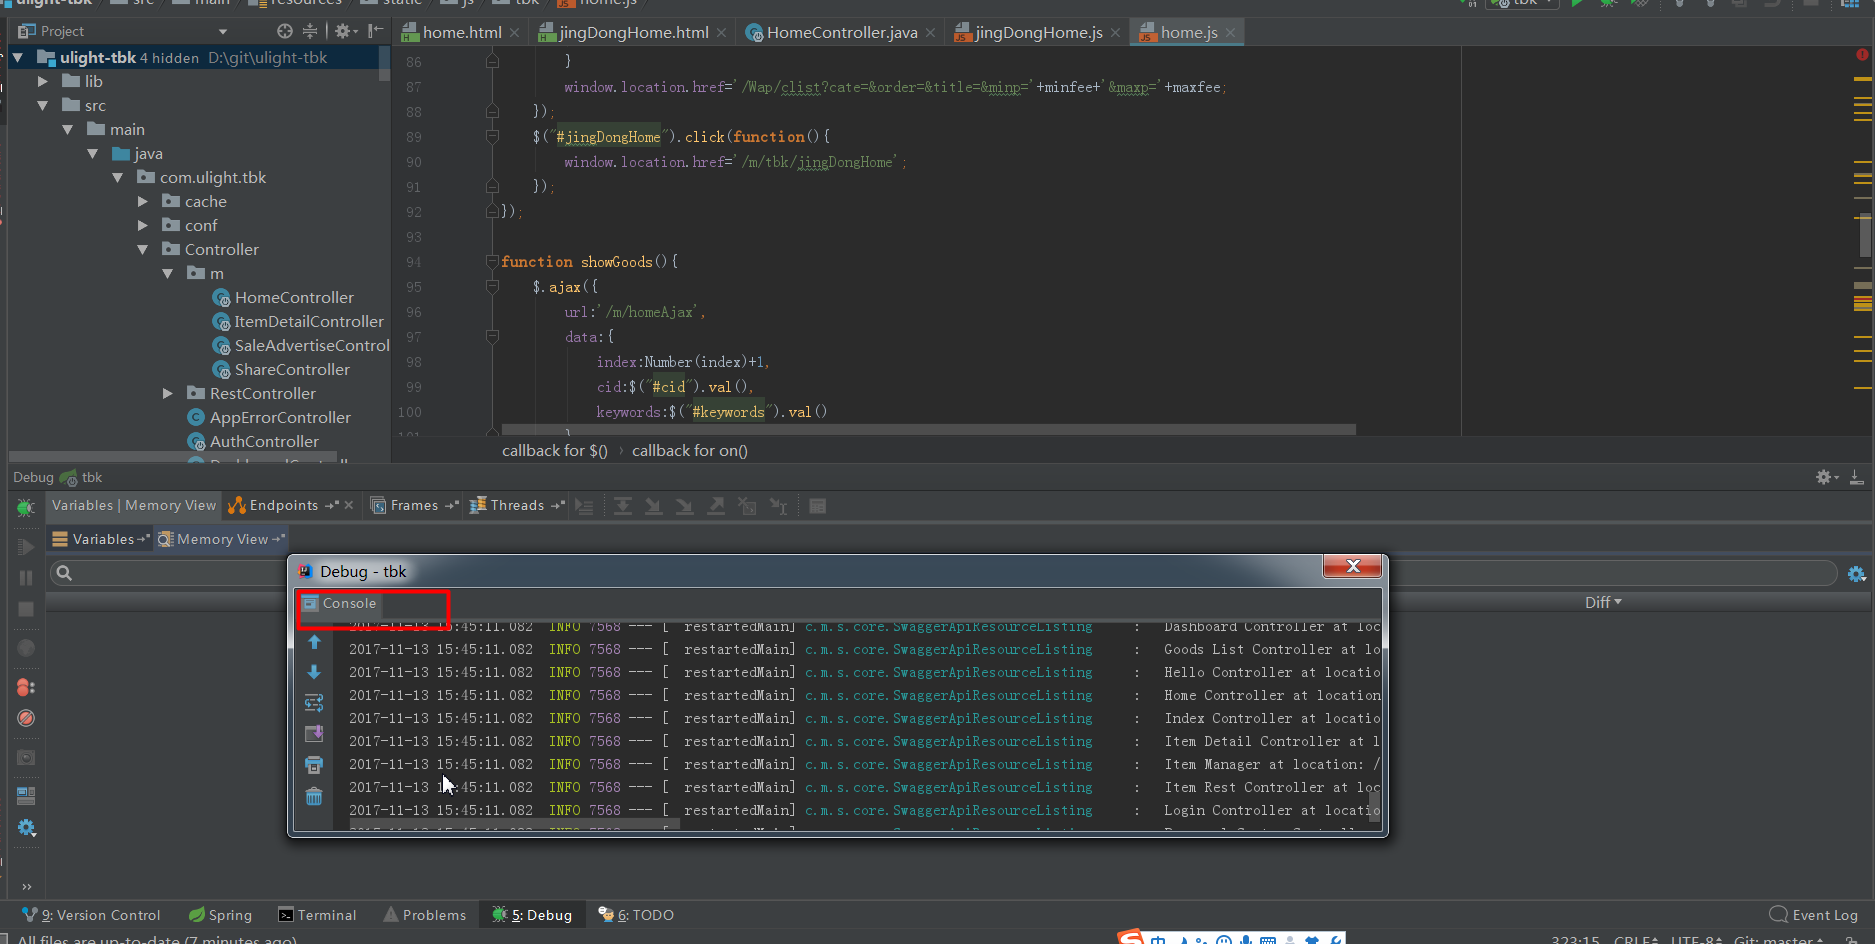1875x944 pixels.
Task: Click the Rerun tbk debug icon
Action: 26,507
